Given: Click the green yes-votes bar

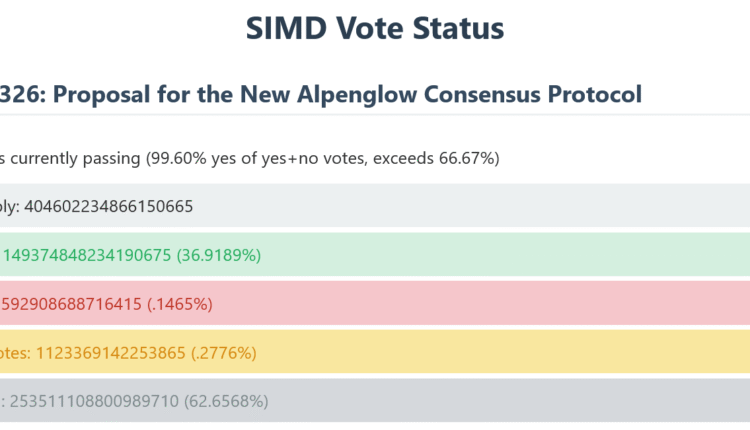Looking at the screenshot, I should [500, 255].
